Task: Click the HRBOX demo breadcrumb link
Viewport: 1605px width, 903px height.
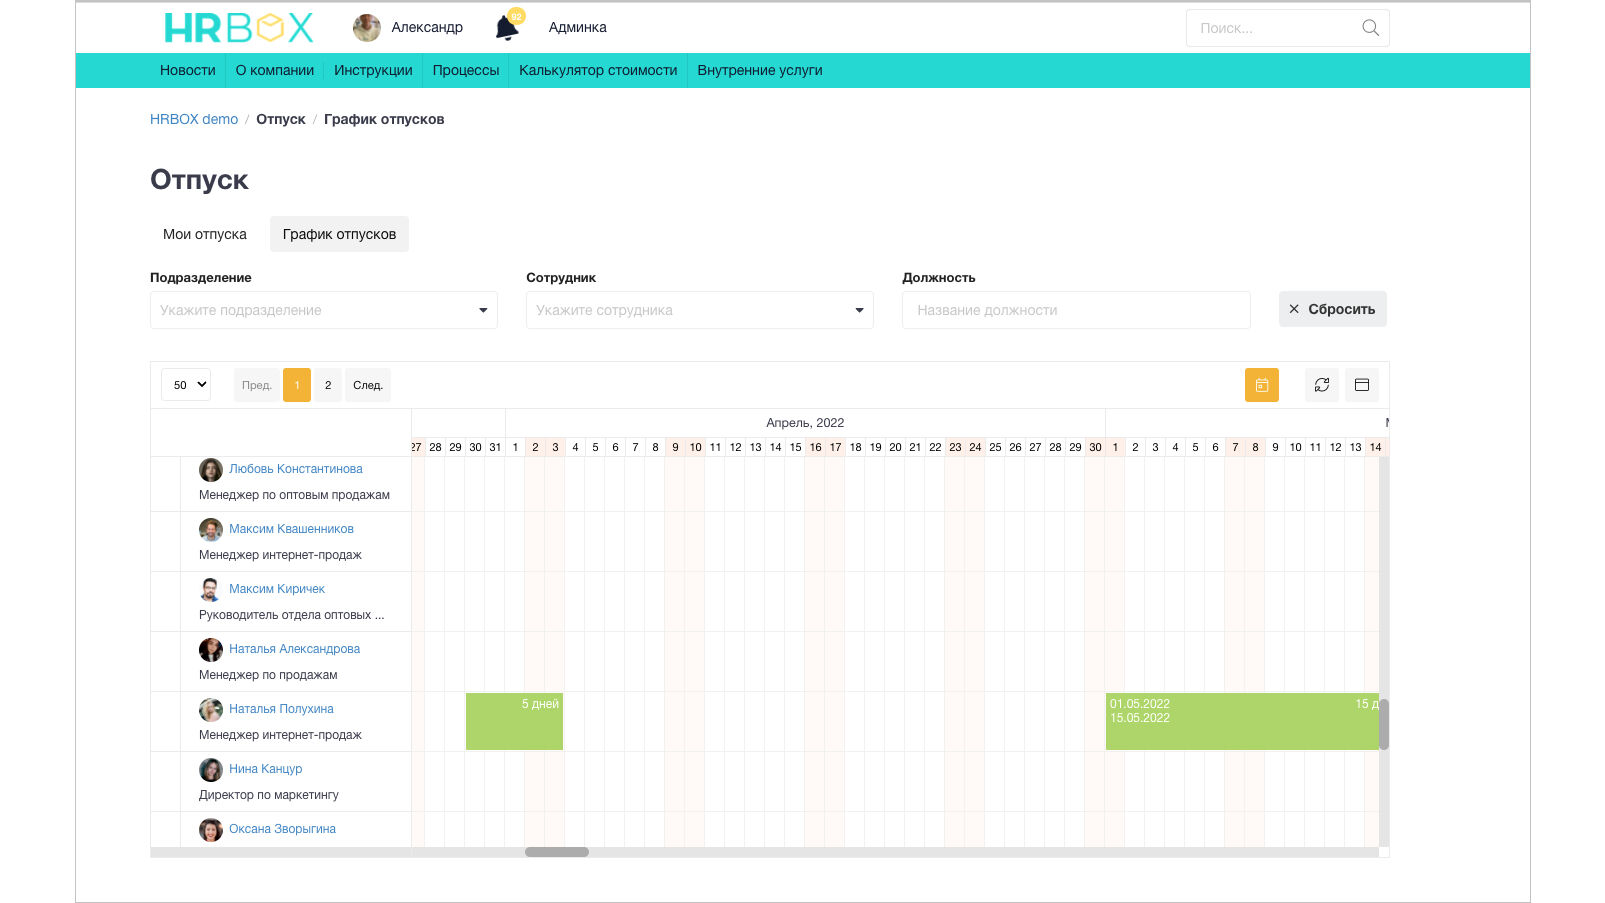Action: (194, 119)
